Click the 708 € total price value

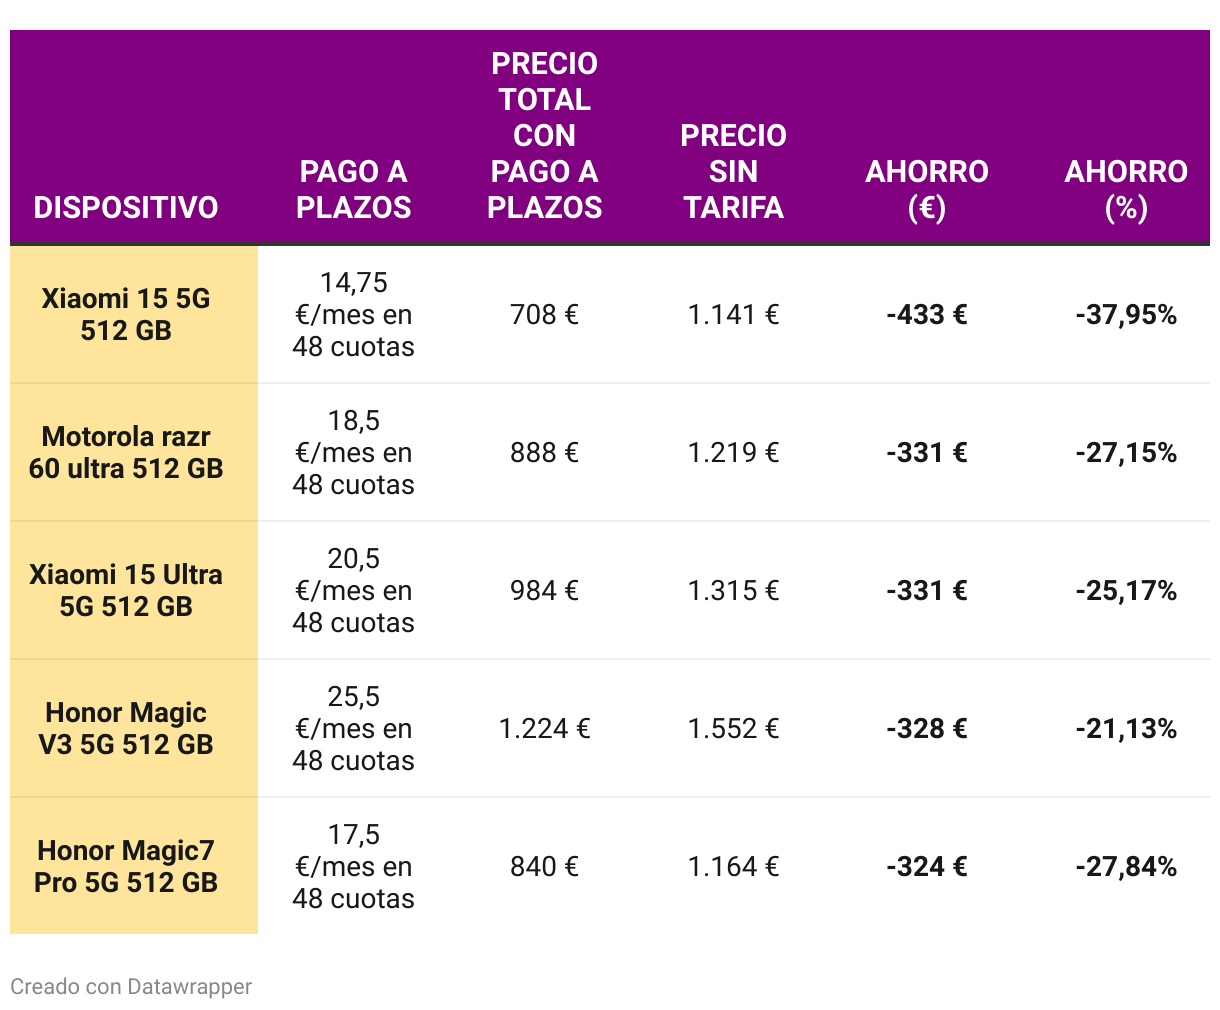pyautogui.click(x=544, y=314)
